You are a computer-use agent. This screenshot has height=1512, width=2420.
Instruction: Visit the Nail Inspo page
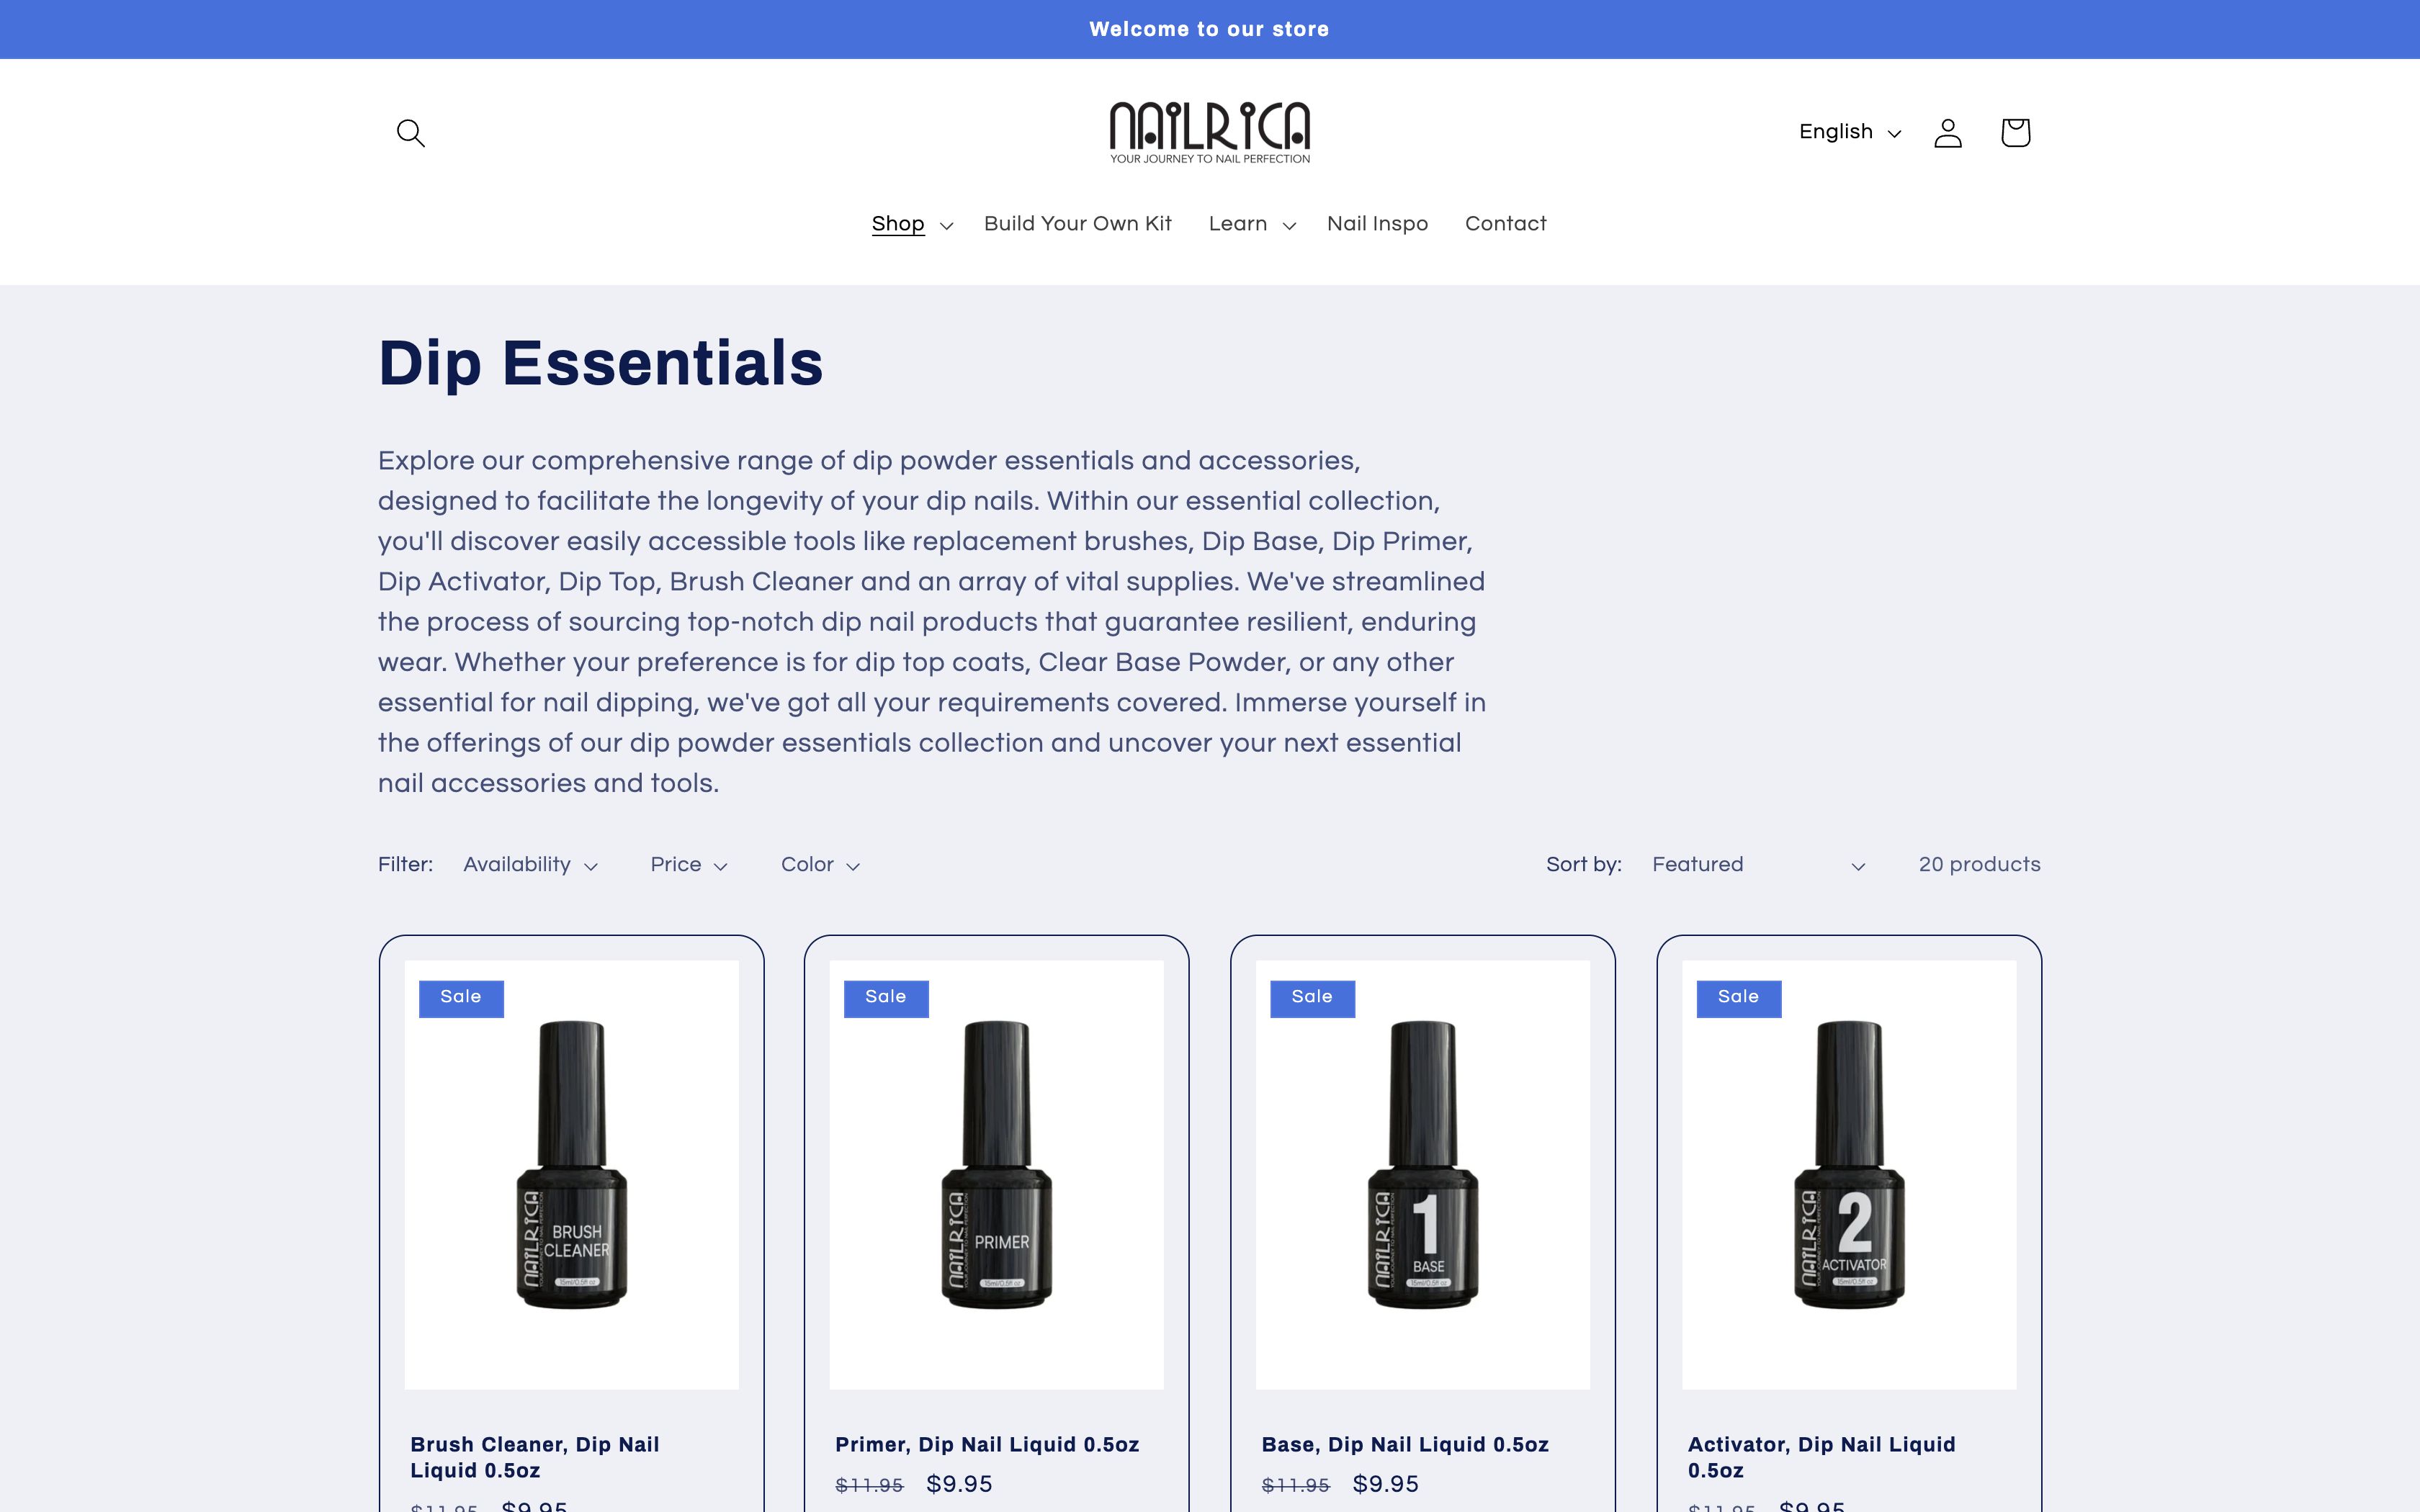point(1377,224)
